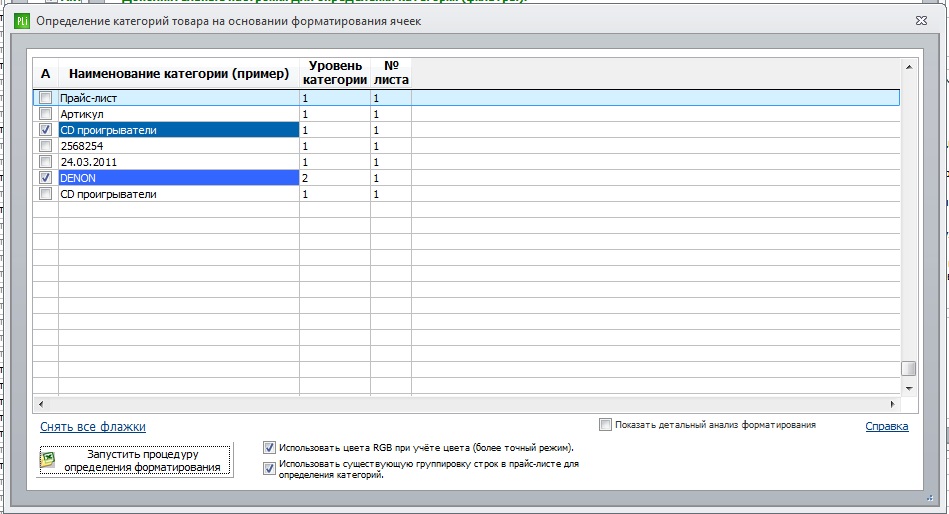This screenshot has width=949, height=514.
Task: Click the level value 2 in DENON row
Action: point(335,178)
